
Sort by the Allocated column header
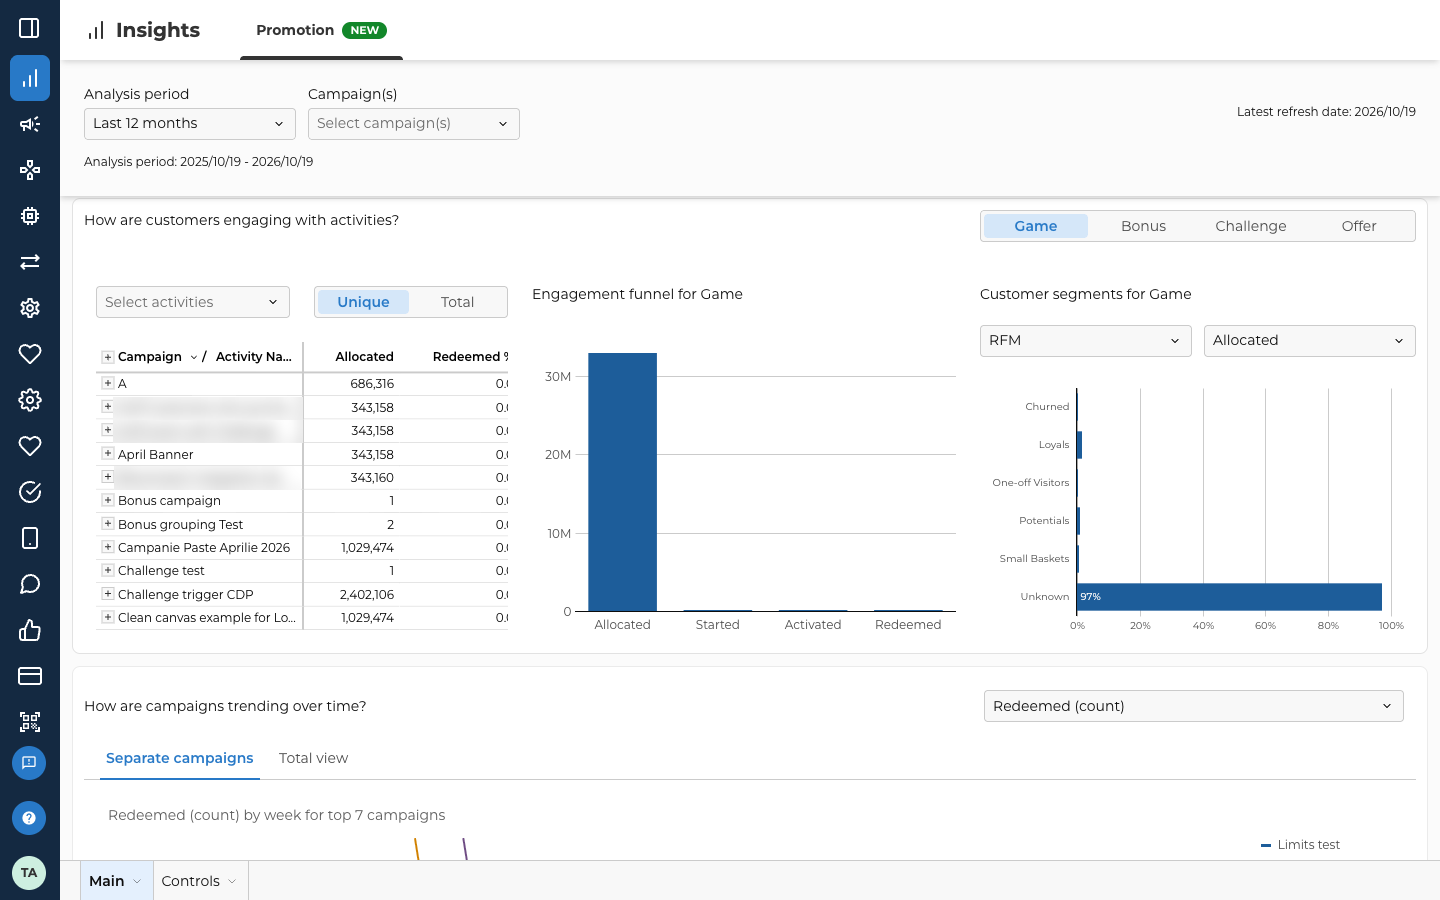(364, 357)
